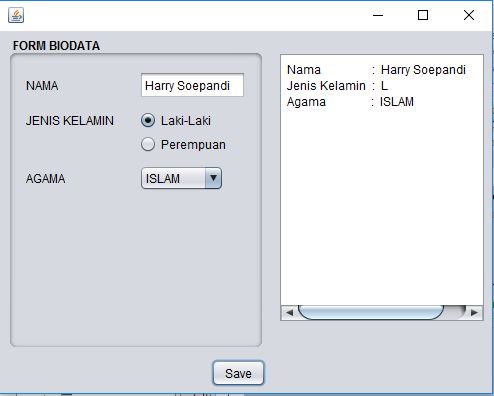Image resolution: width=494 pixels, height=396 pixels.
Task: Click the 'Jenis Kelamin : L' output line
Action: 337,86
